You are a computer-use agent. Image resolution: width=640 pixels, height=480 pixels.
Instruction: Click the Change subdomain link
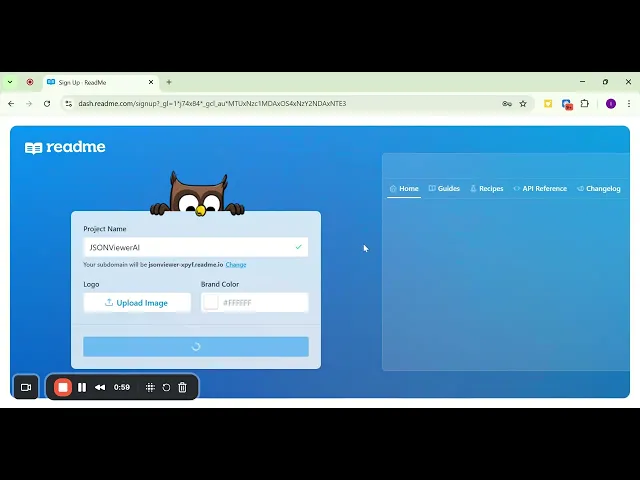coord(236,264)
